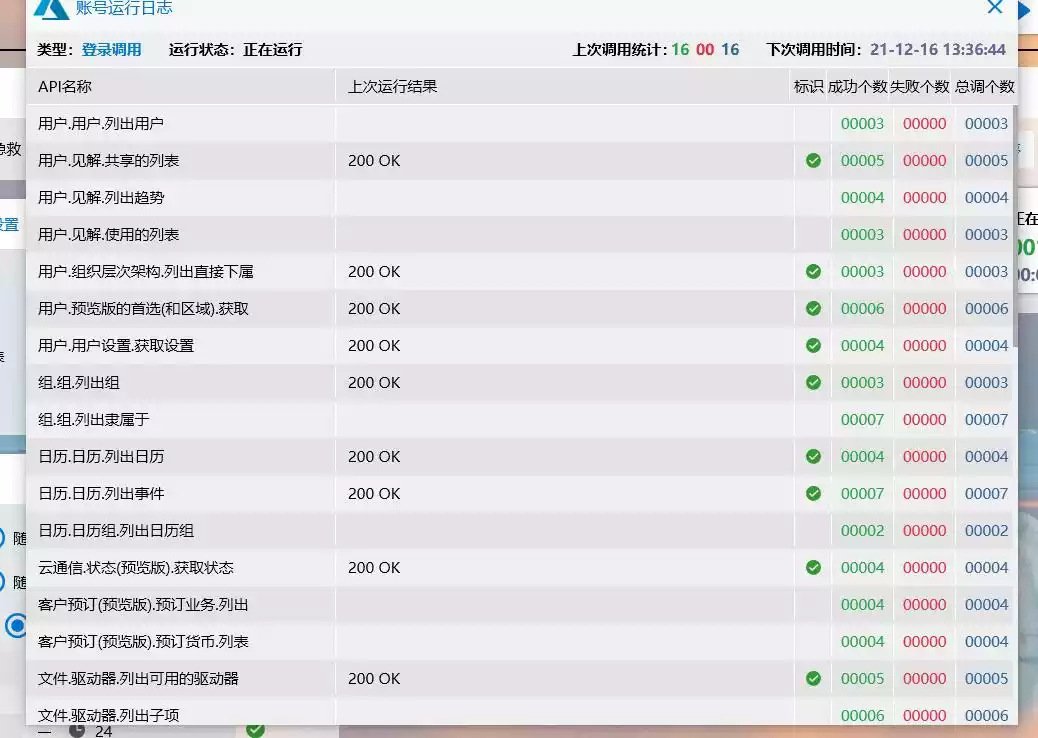Select the selected blue radio button at left
This screenshot has width=1038, height=738.
click(15, 625)
